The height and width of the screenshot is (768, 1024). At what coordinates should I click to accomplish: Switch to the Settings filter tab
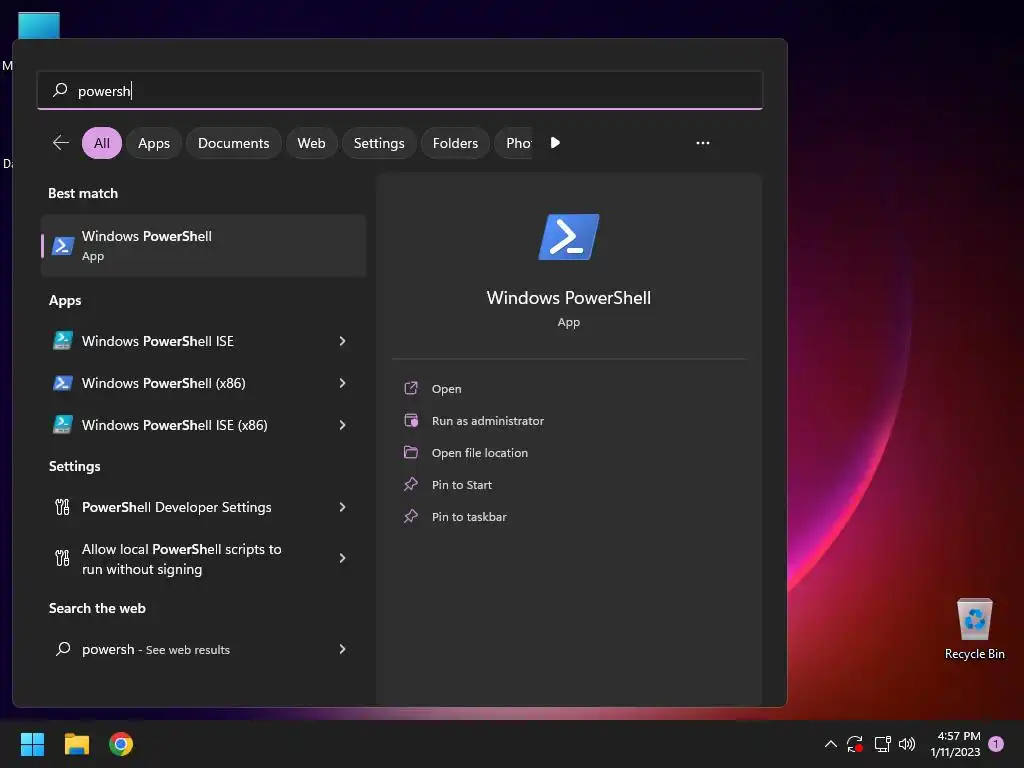pos(379,143)
